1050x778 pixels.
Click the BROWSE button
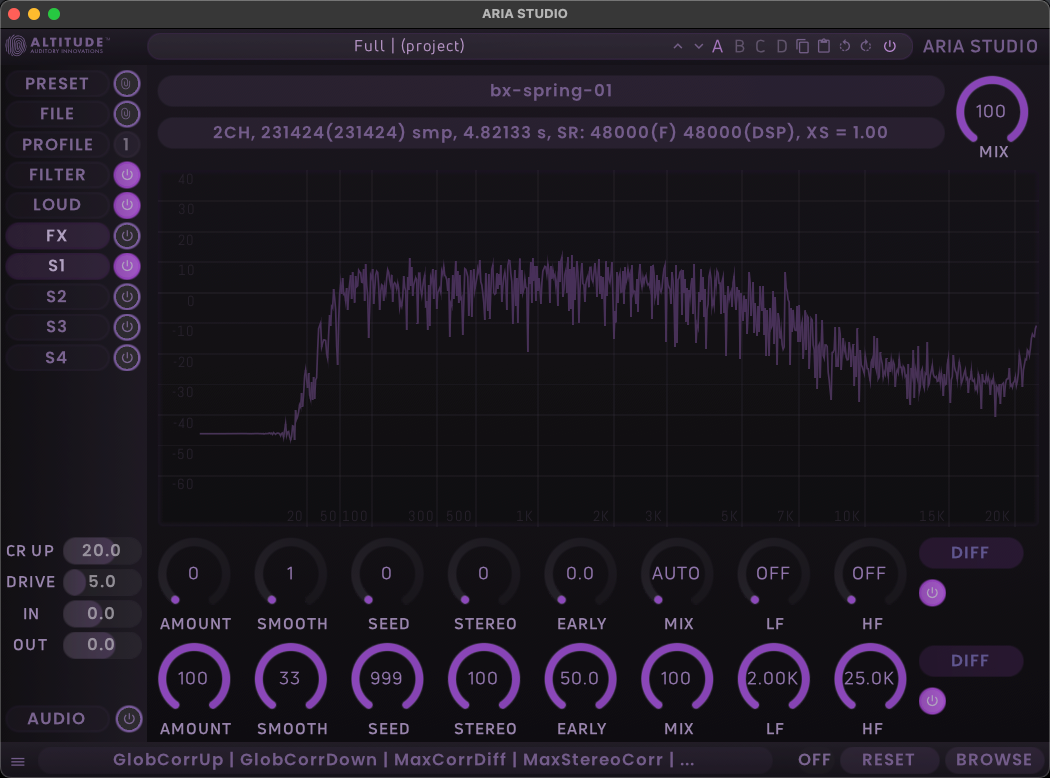993,760
